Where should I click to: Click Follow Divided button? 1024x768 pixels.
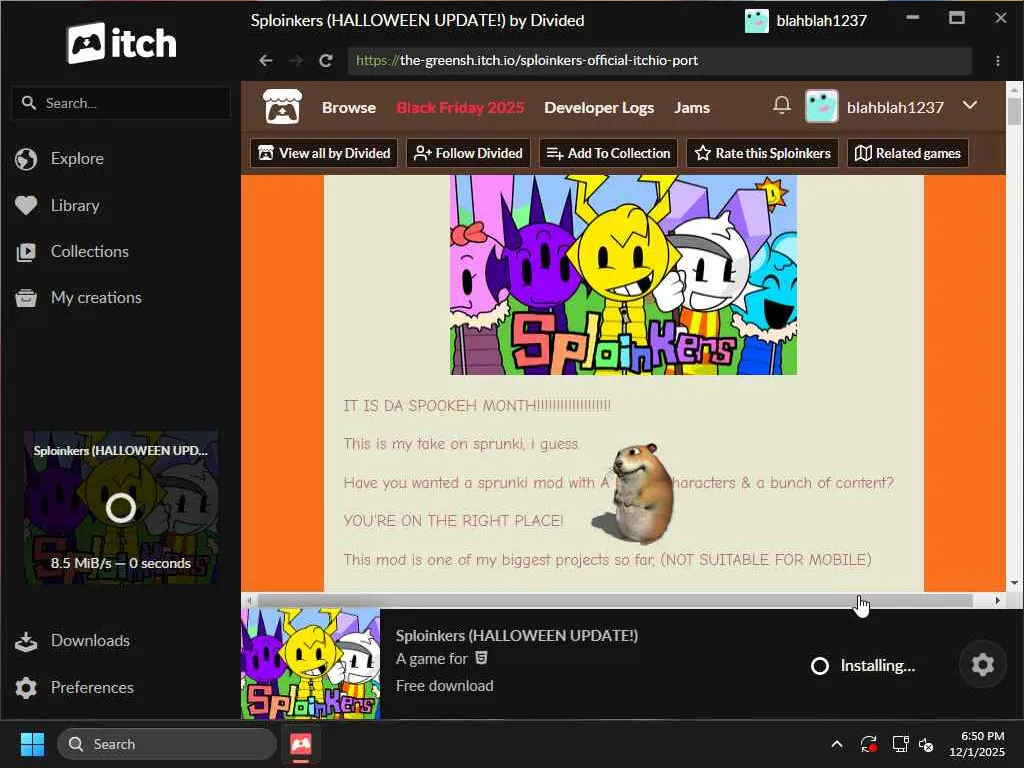468,153
